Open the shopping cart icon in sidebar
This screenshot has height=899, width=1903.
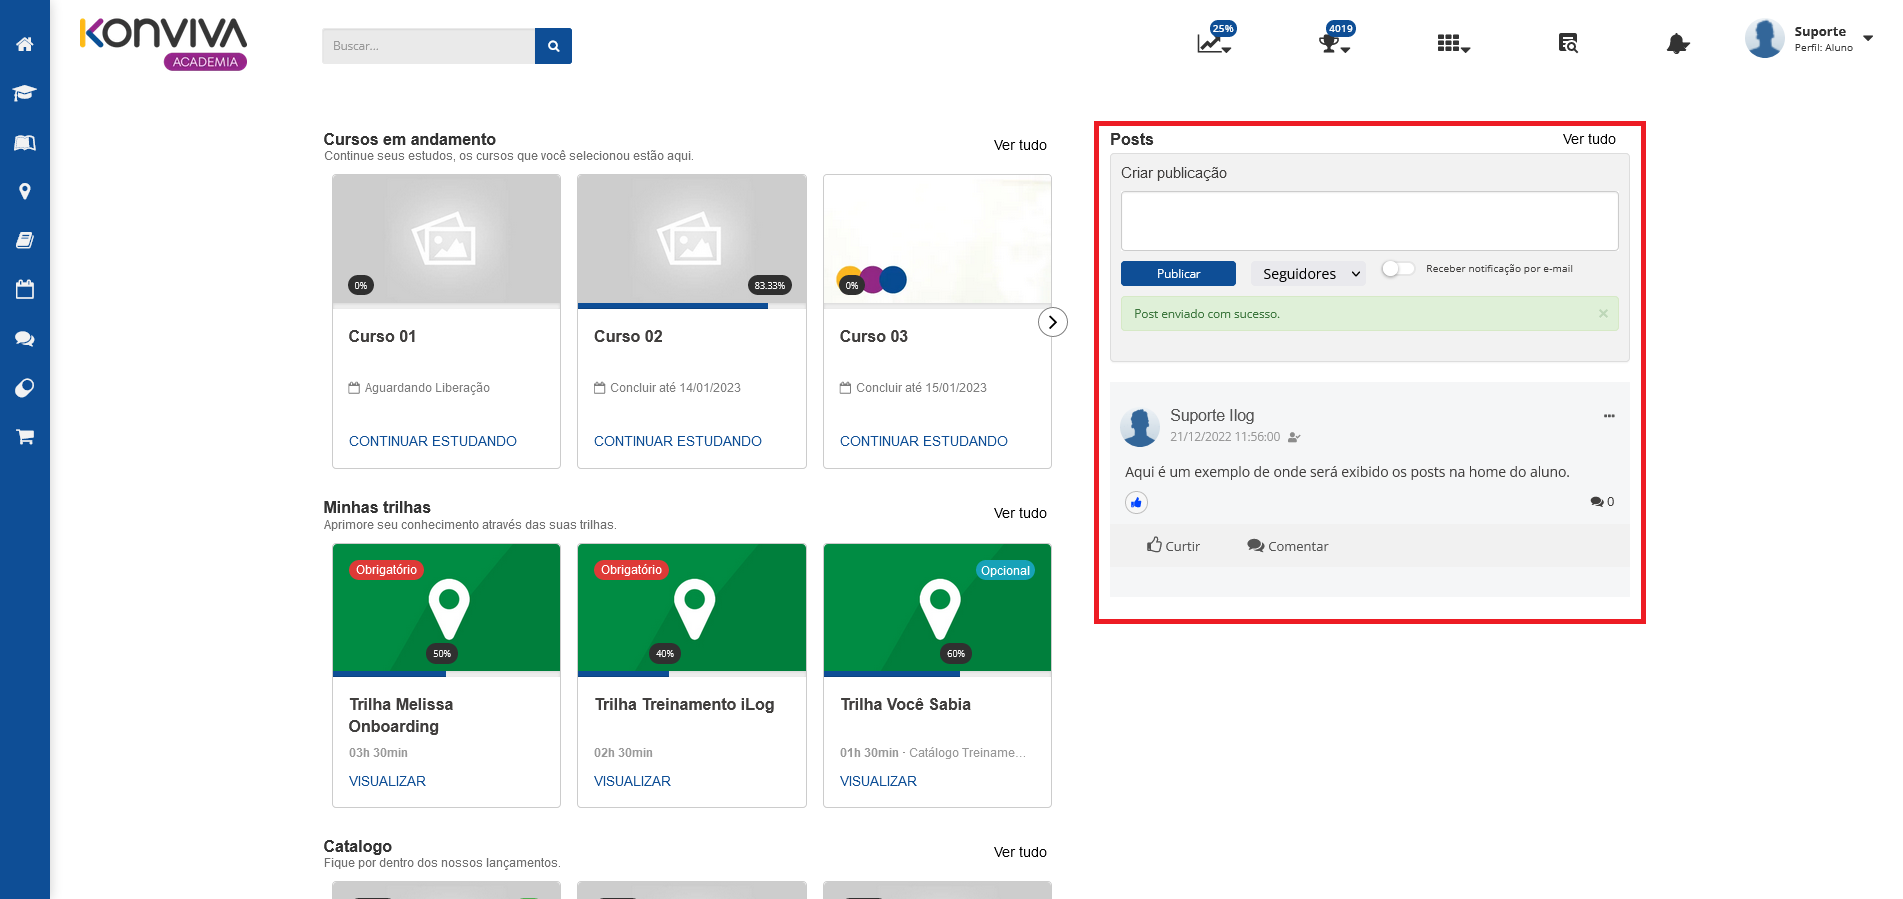[x=25, y=437]
